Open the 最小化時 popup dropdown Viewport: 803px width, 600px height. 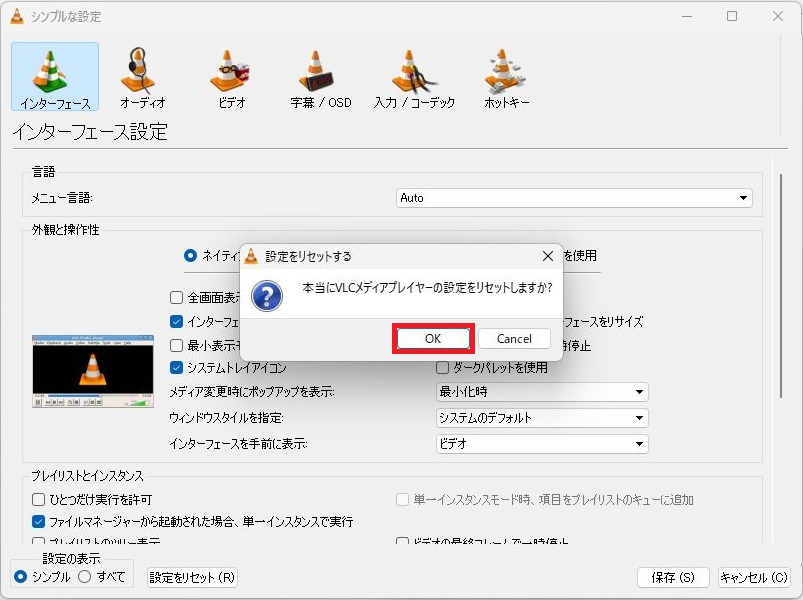click(x=542, y=392)
